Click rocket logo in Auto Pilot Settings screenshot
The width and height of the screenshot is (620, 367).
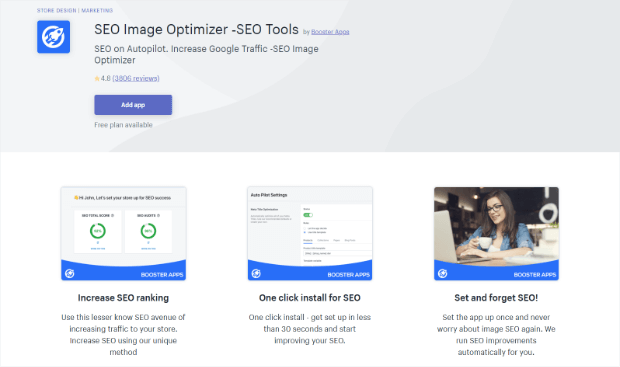tap(256, 273)
